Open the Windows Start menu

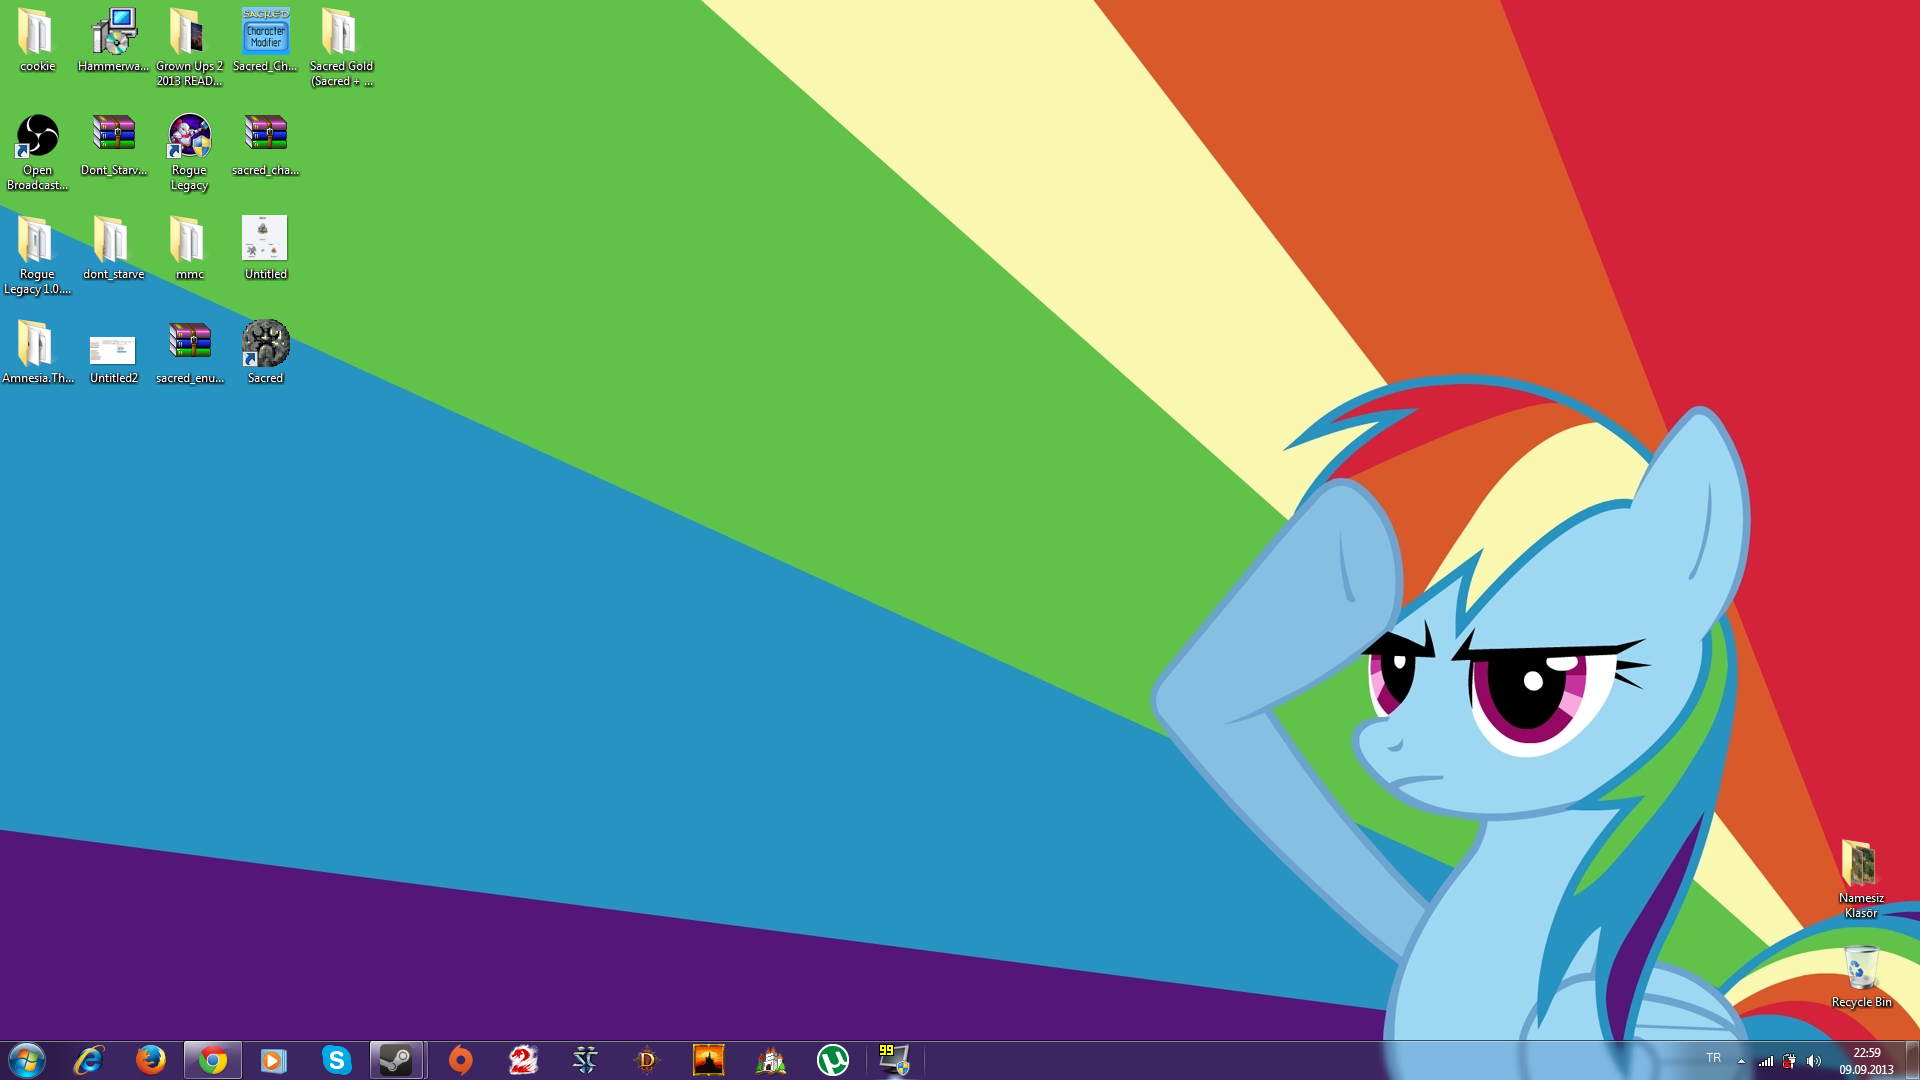pos(27,1060)
